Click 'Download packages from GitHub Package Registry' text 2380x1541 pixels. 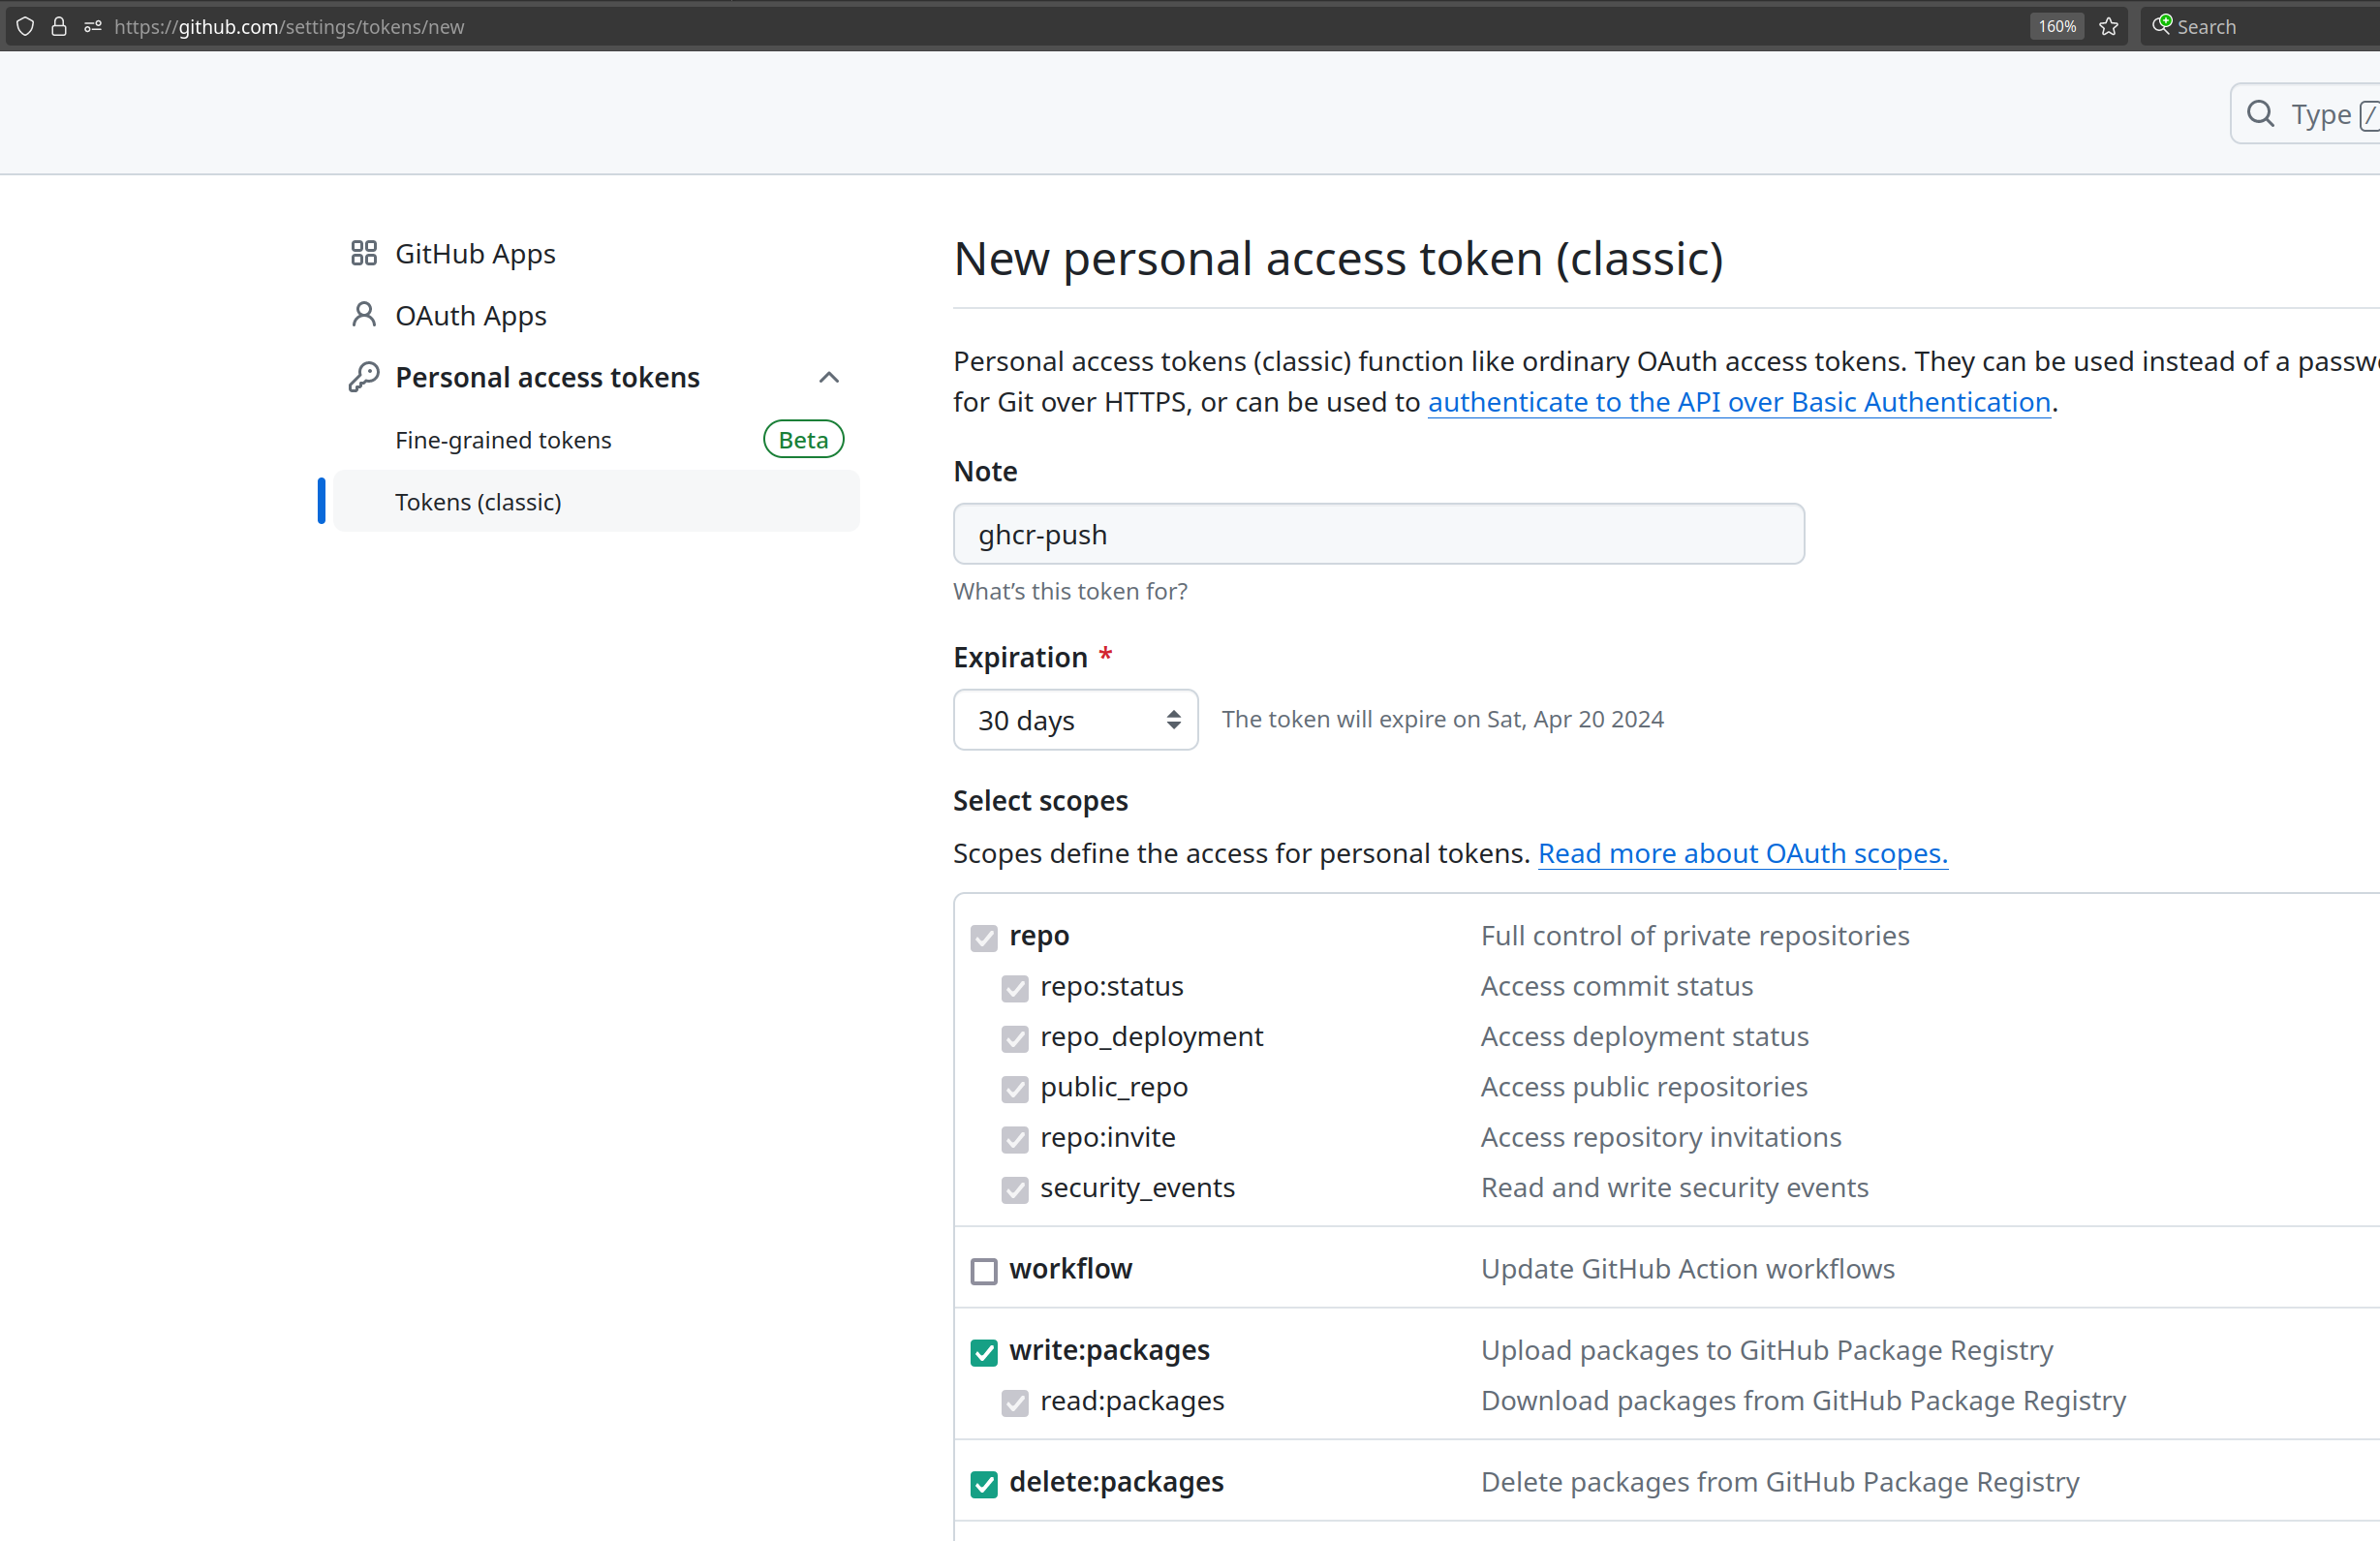(x=1803, y=1401)
